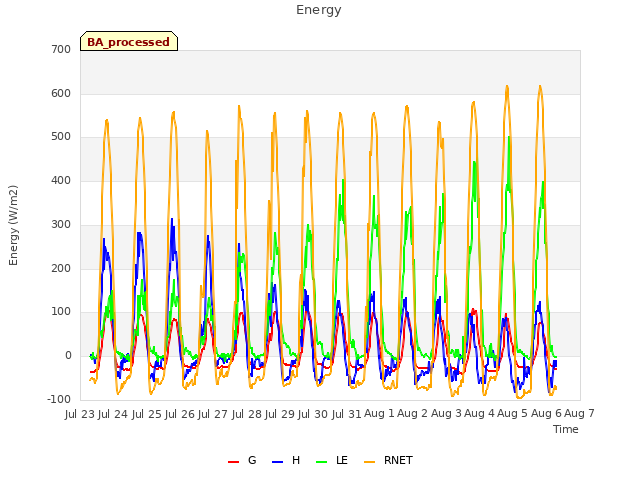Toggle the H series legend entry
This screenshot has height=480, width=640.
point(286,460)
